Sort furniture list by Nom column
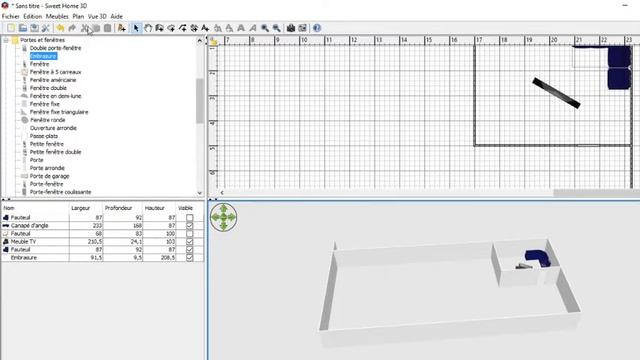Image resolution: width=640 pixels, height=360 pixels. point(35,208)
